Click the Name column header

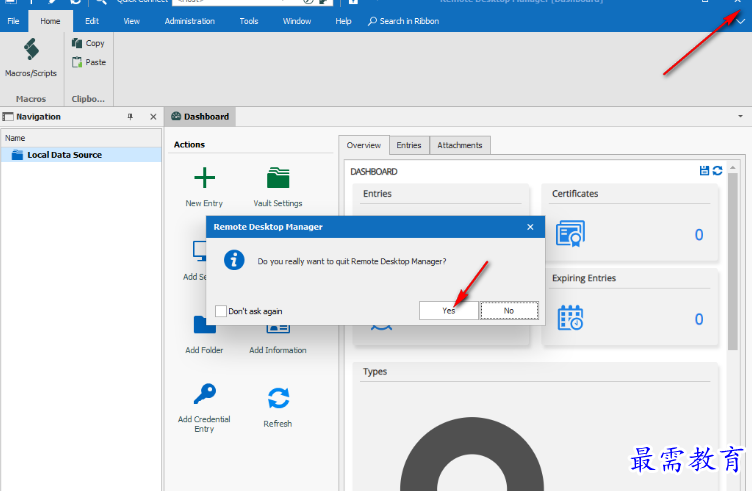(81, 138)
